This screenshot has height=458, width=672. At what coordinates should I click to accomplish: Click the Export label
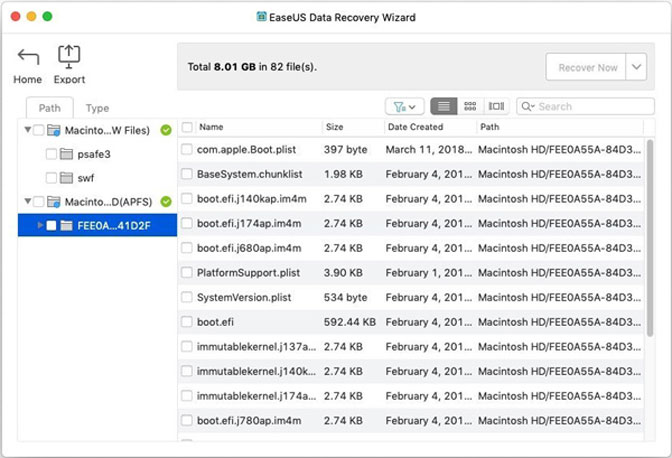(69, 80)
